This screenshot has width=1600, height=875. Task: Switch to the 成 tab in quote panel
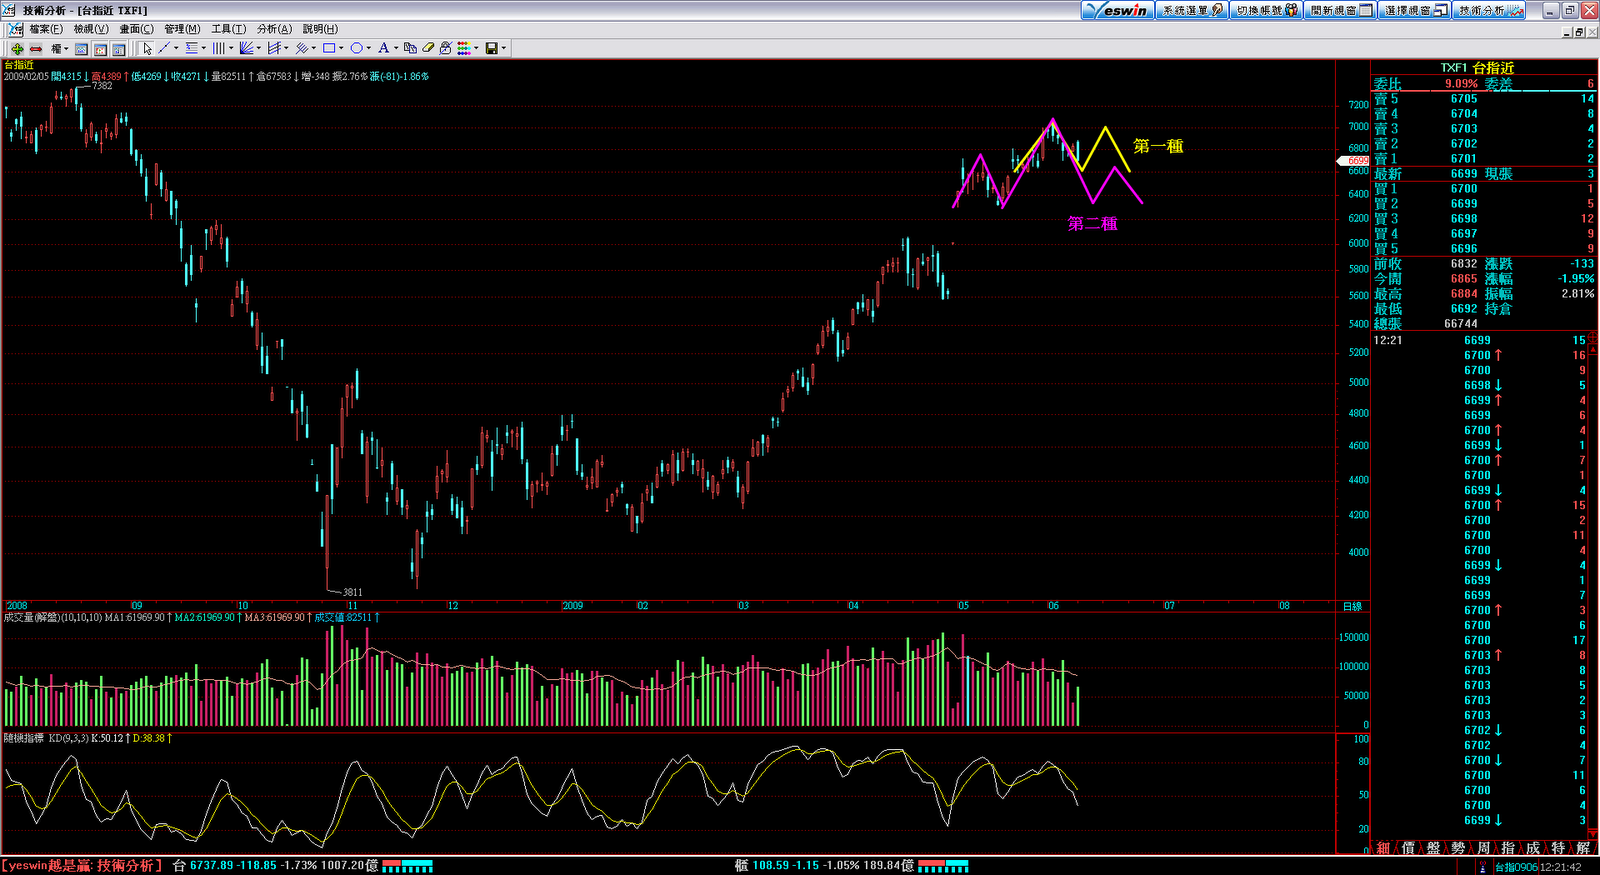pos(1533,848)
